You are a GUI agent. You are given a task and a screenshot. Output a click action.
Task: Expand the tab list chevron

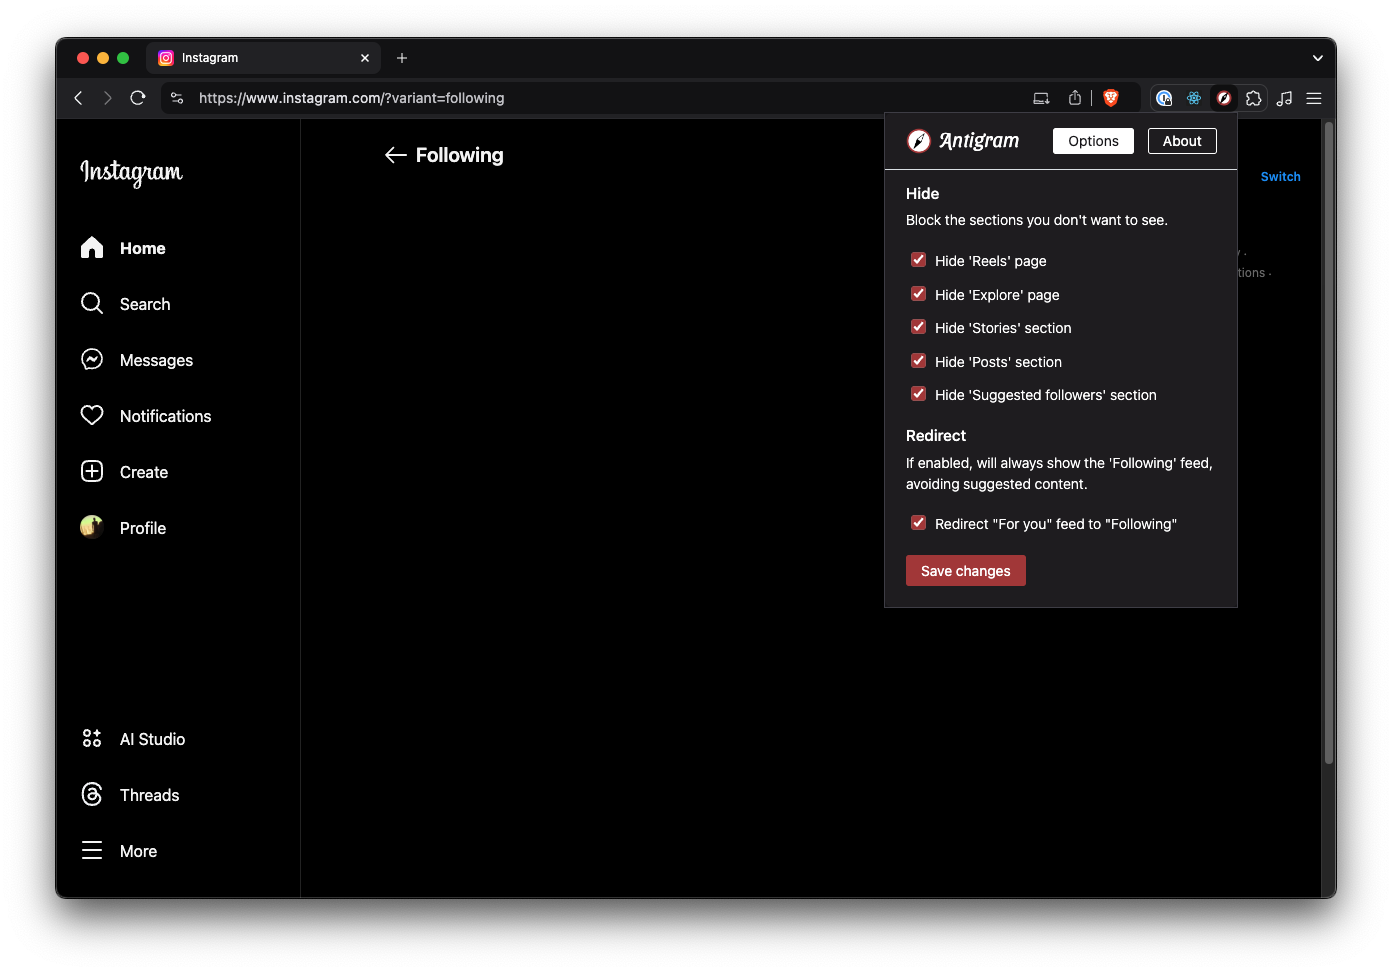click(x=1318, y=58)
